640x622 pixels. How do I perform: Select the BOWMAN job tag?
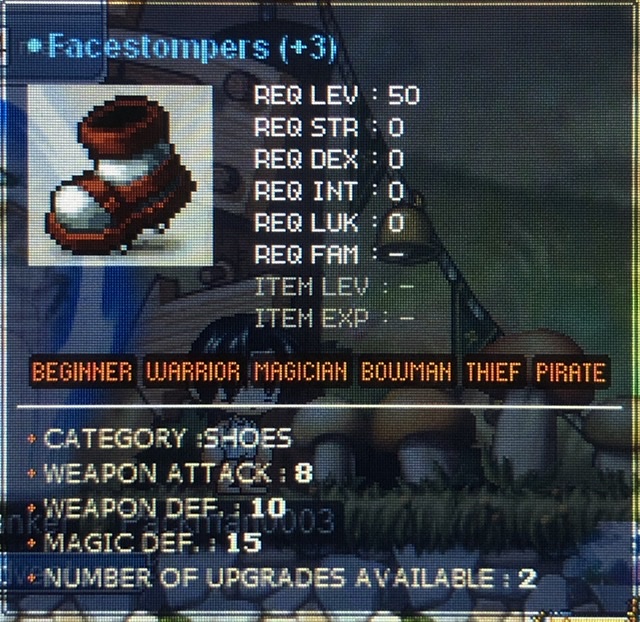point(407,372)
